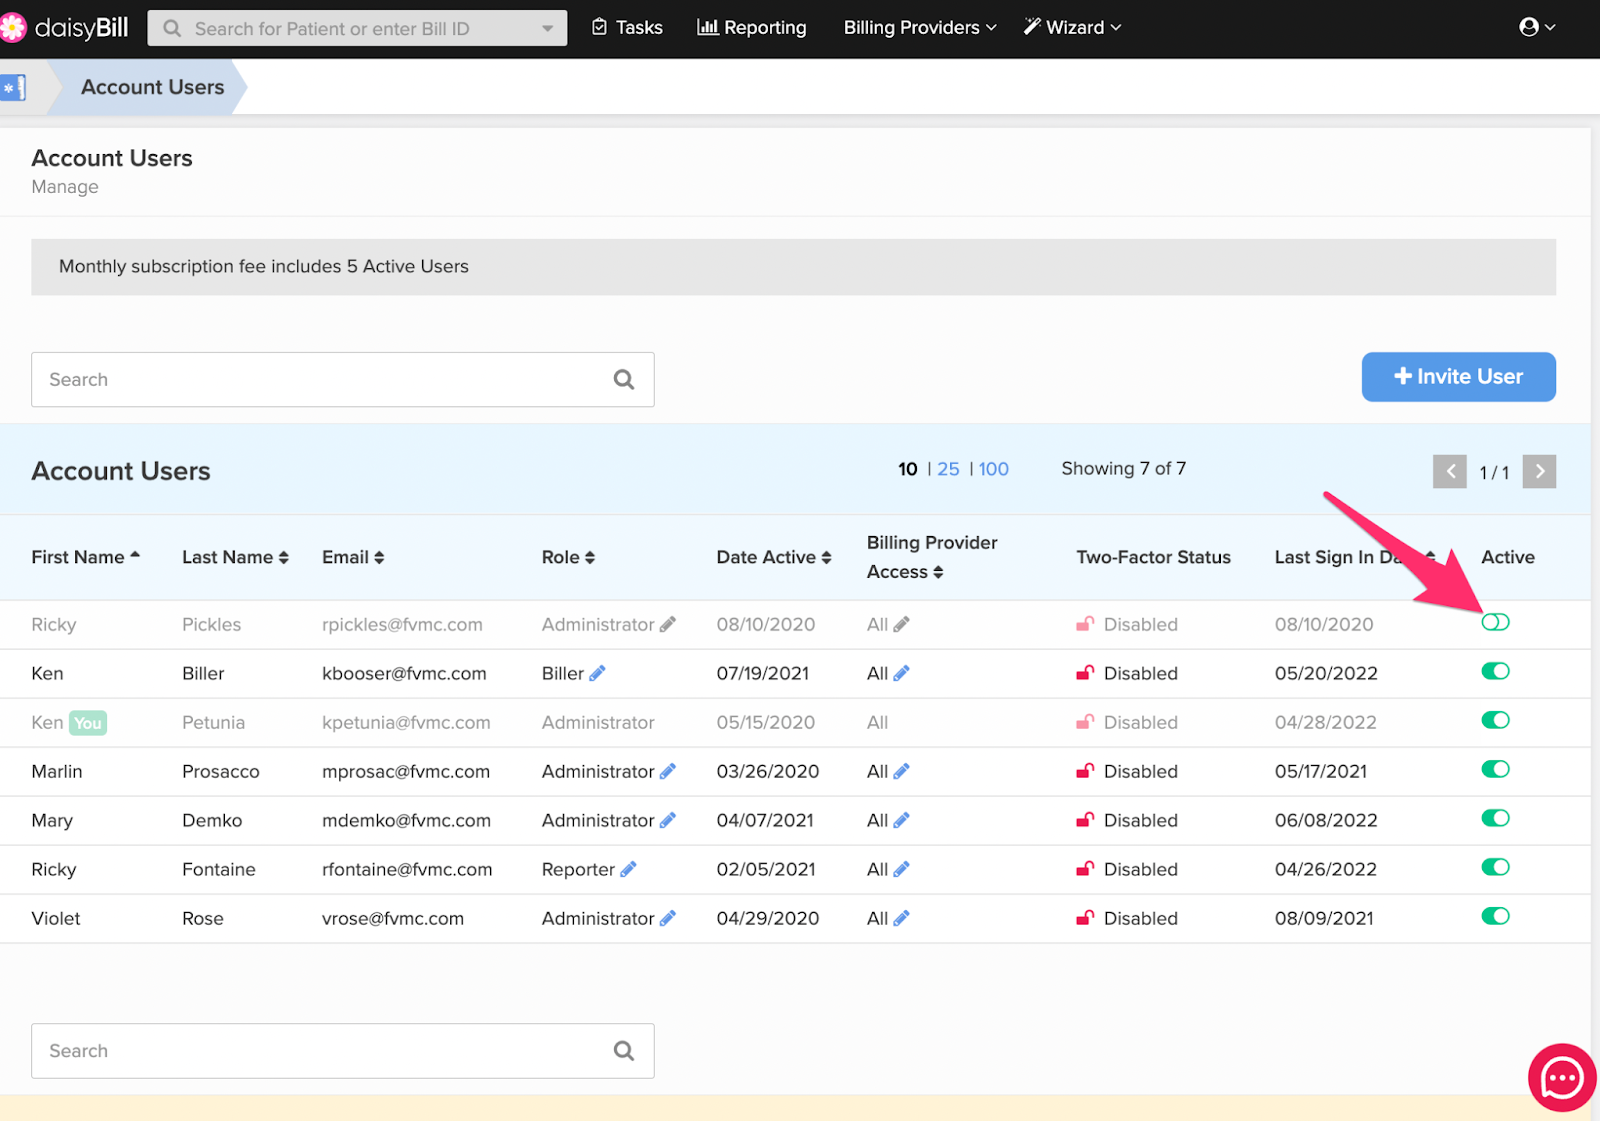Deactivate Ricky Pickles with the Active toggle

point(1495,622)
